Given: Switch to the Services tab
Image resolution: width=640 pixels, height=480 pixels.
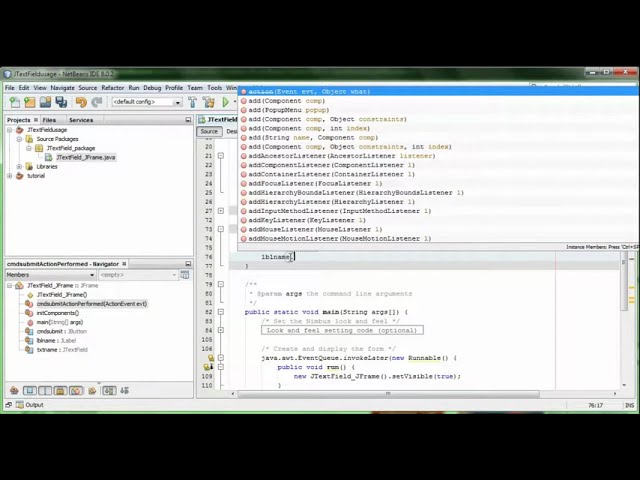Looking at the screenshot, I should coord(81,120).
